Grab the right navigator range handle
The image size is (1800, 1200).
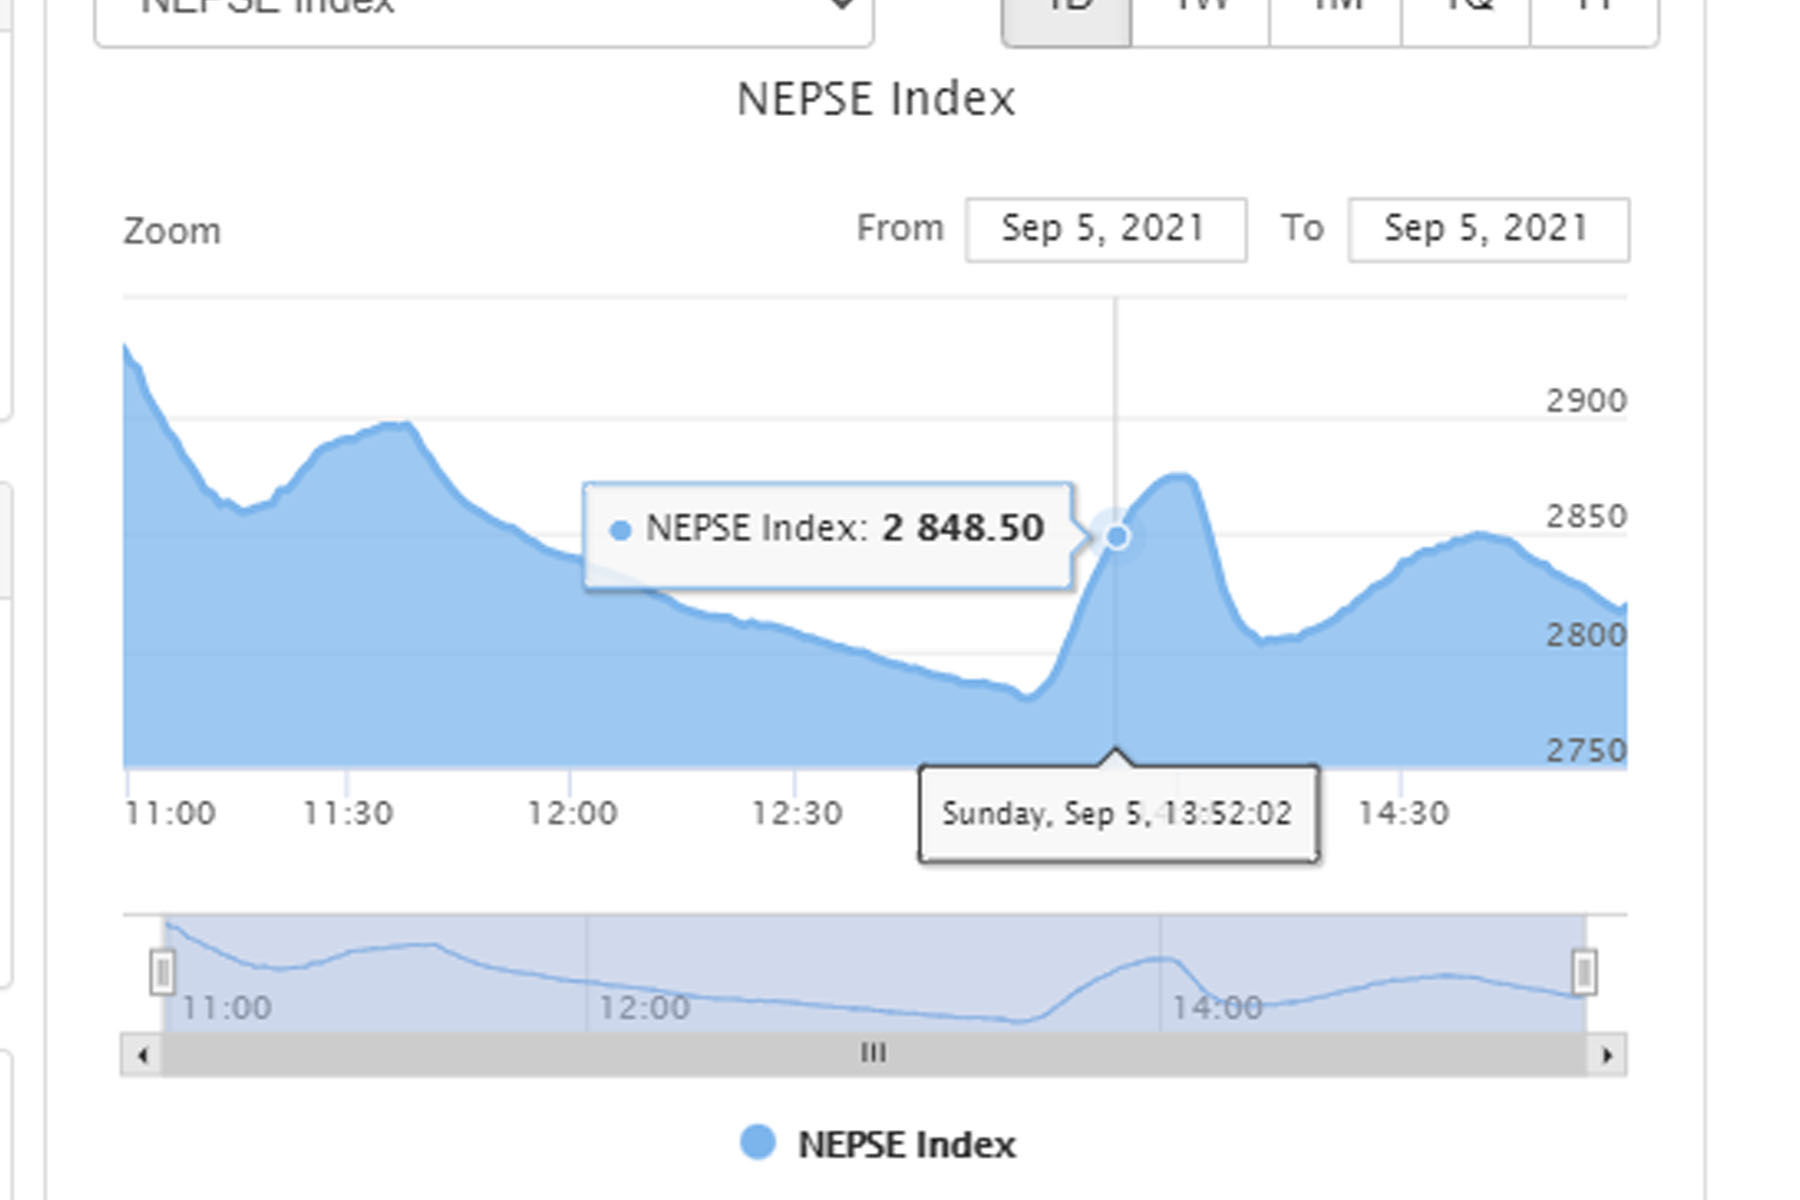click(1584, 972)
